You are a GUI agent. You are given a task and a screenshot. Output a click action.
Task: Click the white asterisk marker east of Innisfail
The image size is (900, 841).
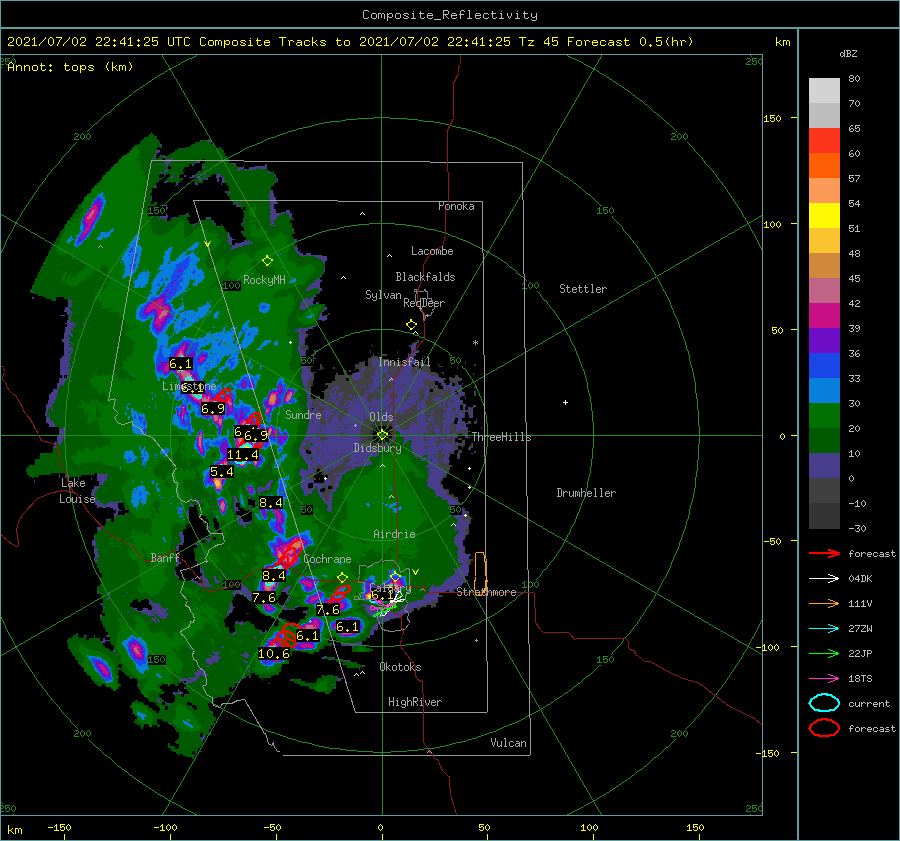click(475, 343)
